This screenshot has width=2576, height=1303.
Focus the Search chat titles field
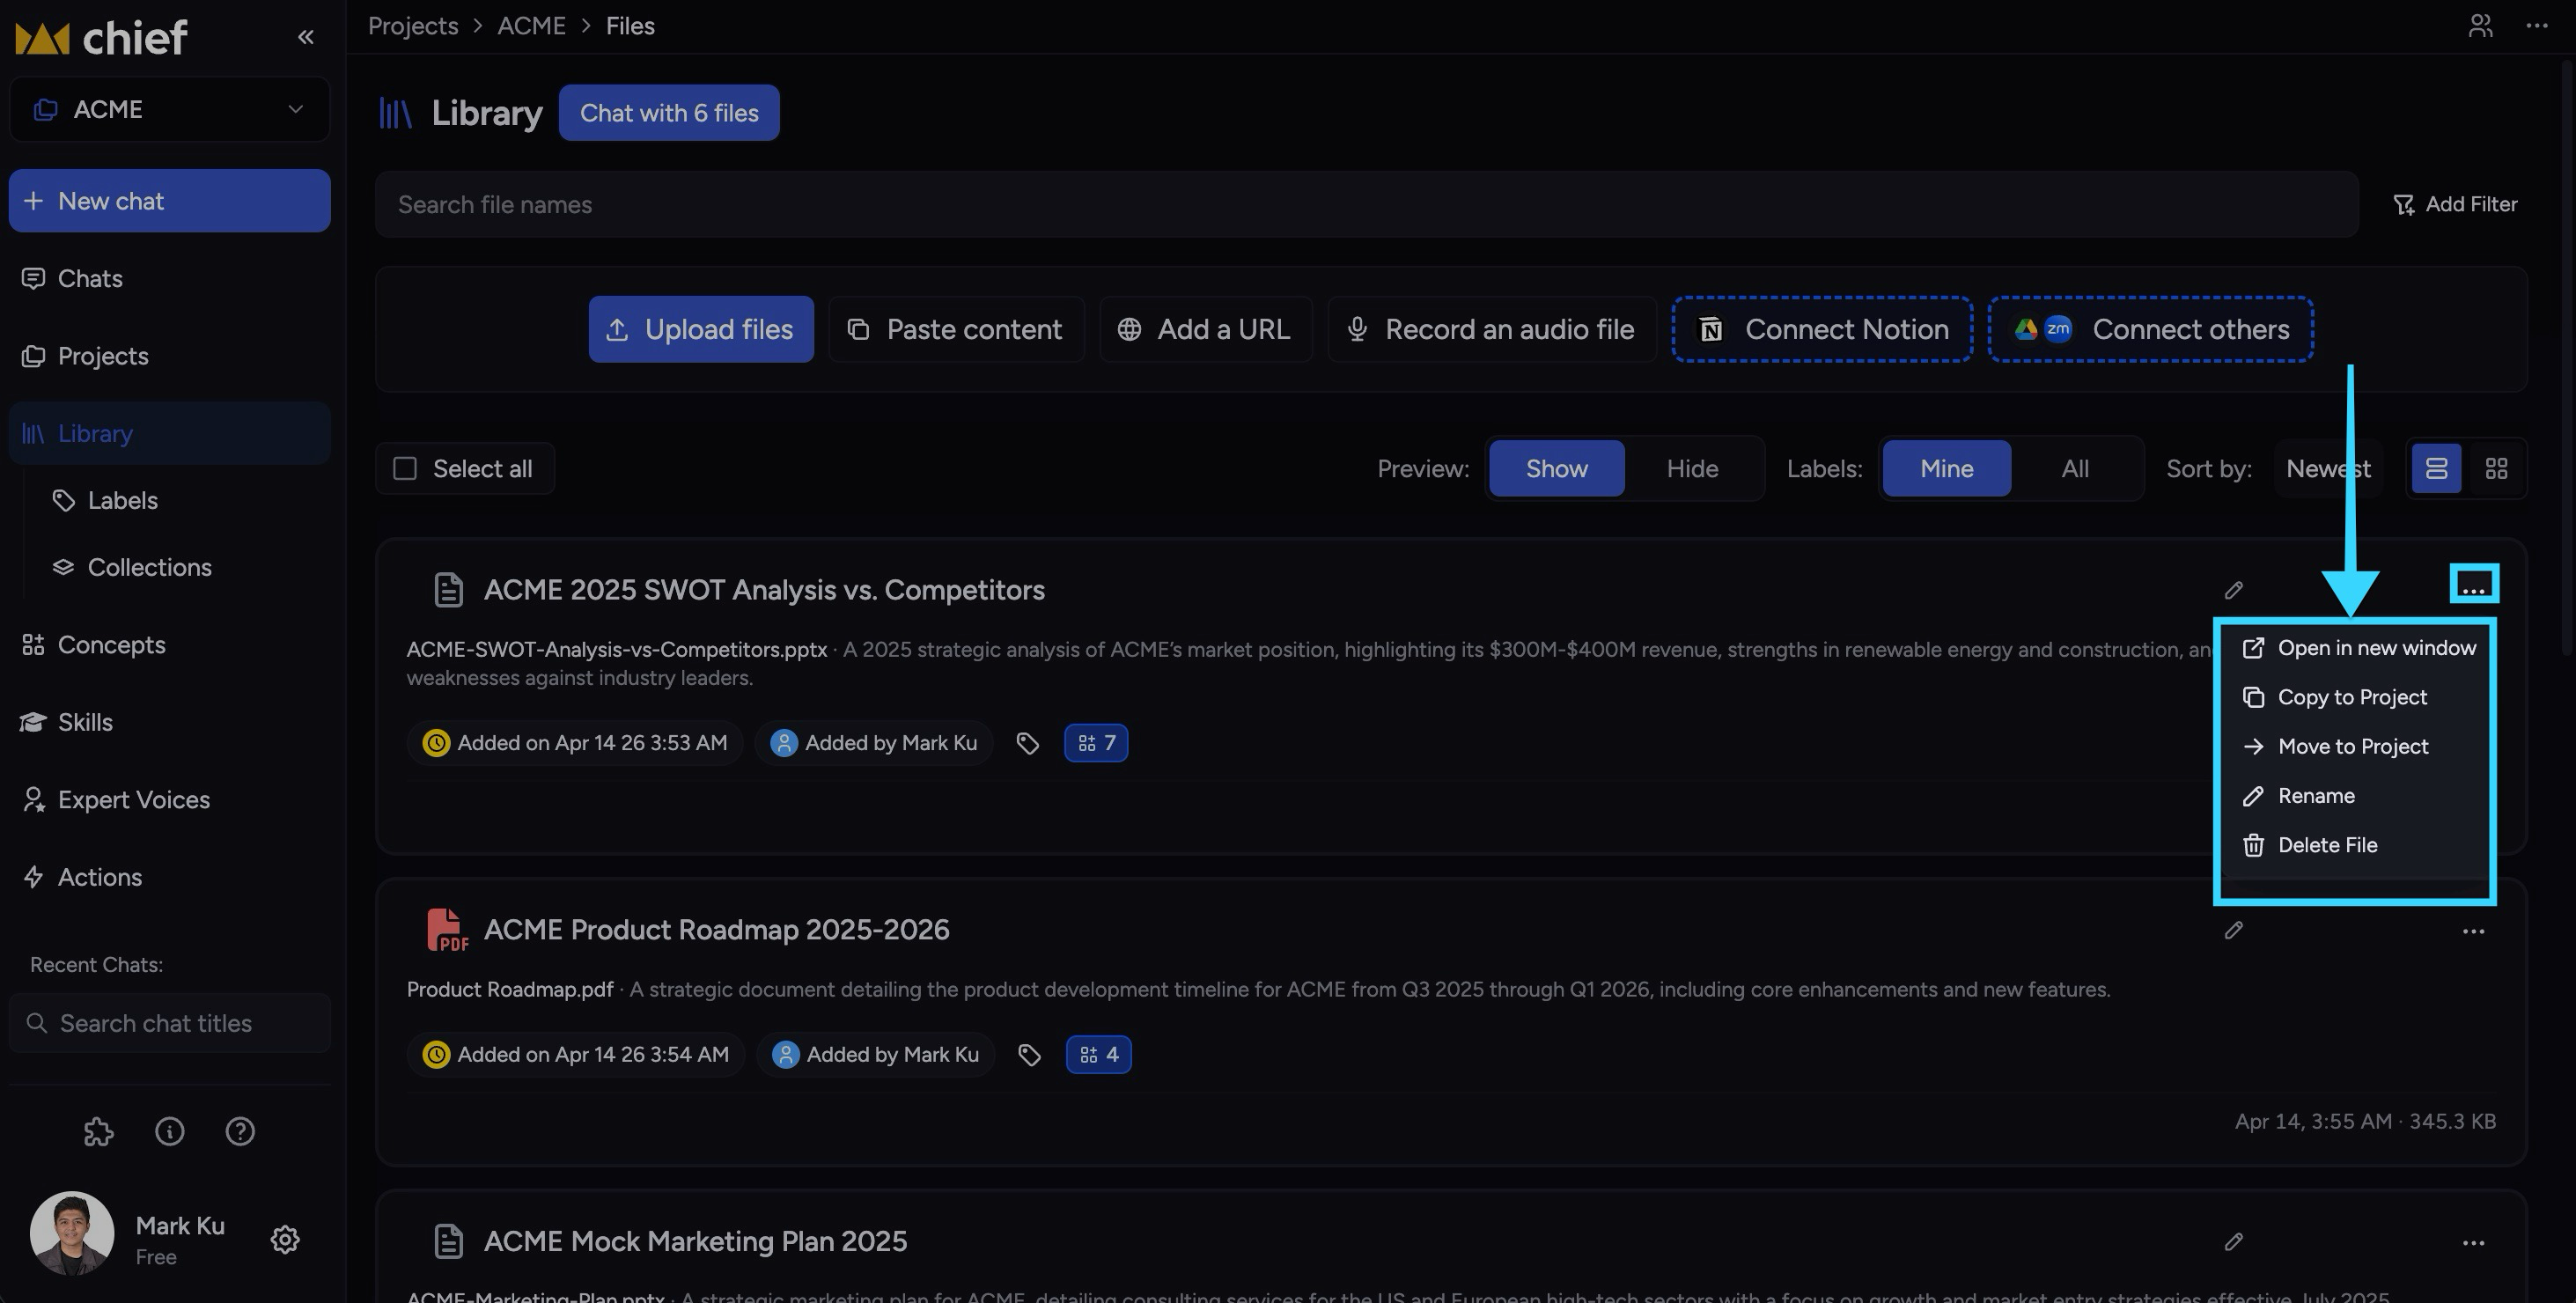click(x=169, y=1023)
